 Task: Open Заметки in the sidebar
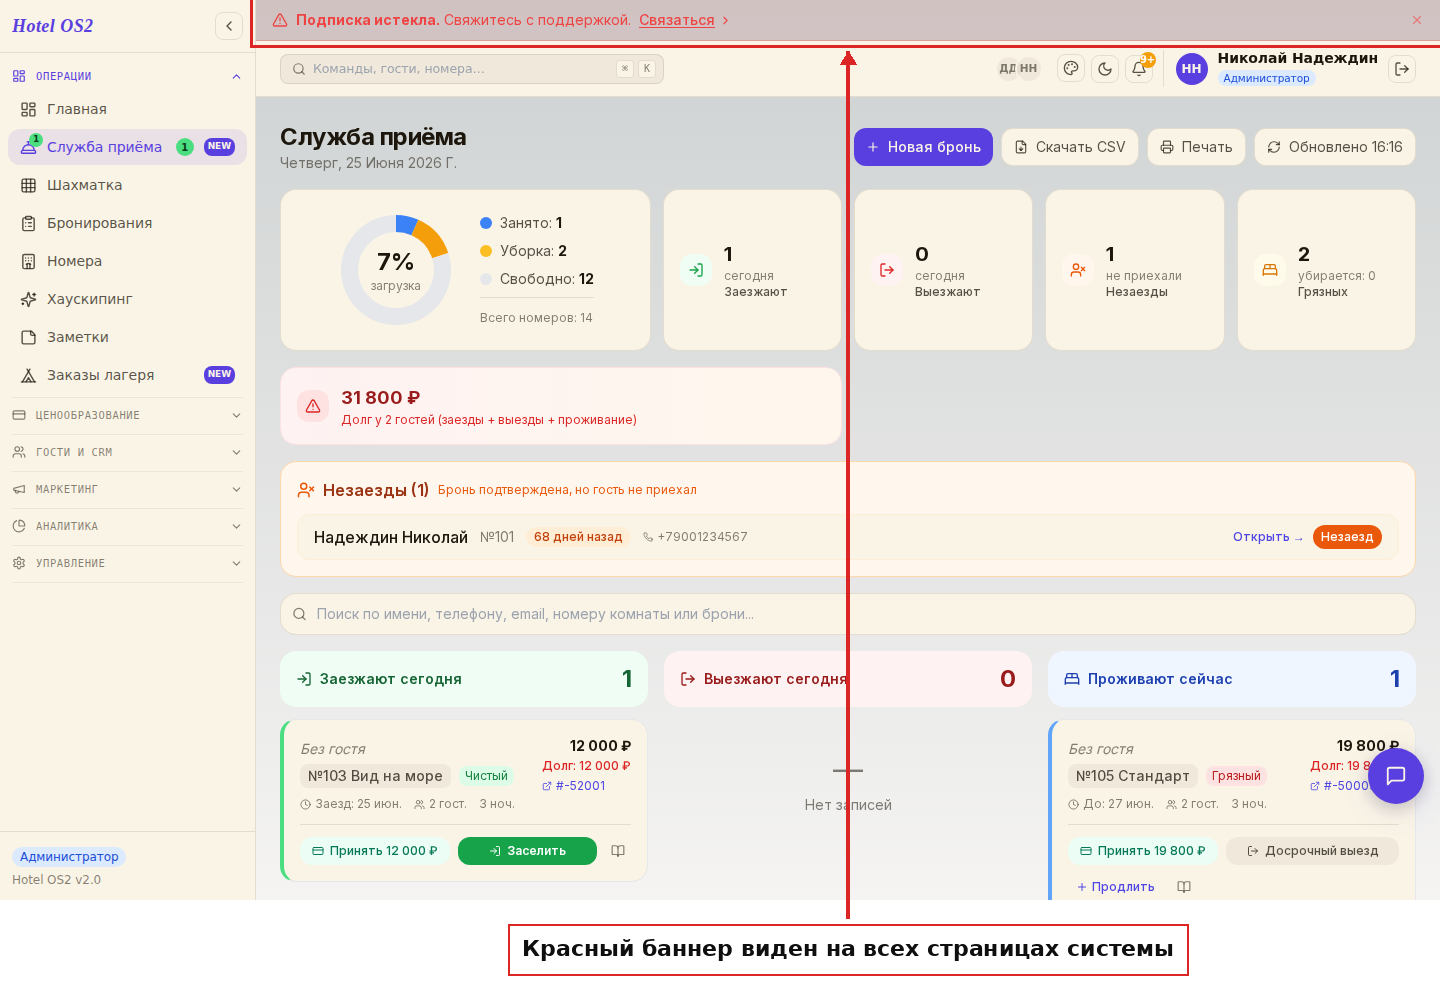127,337
